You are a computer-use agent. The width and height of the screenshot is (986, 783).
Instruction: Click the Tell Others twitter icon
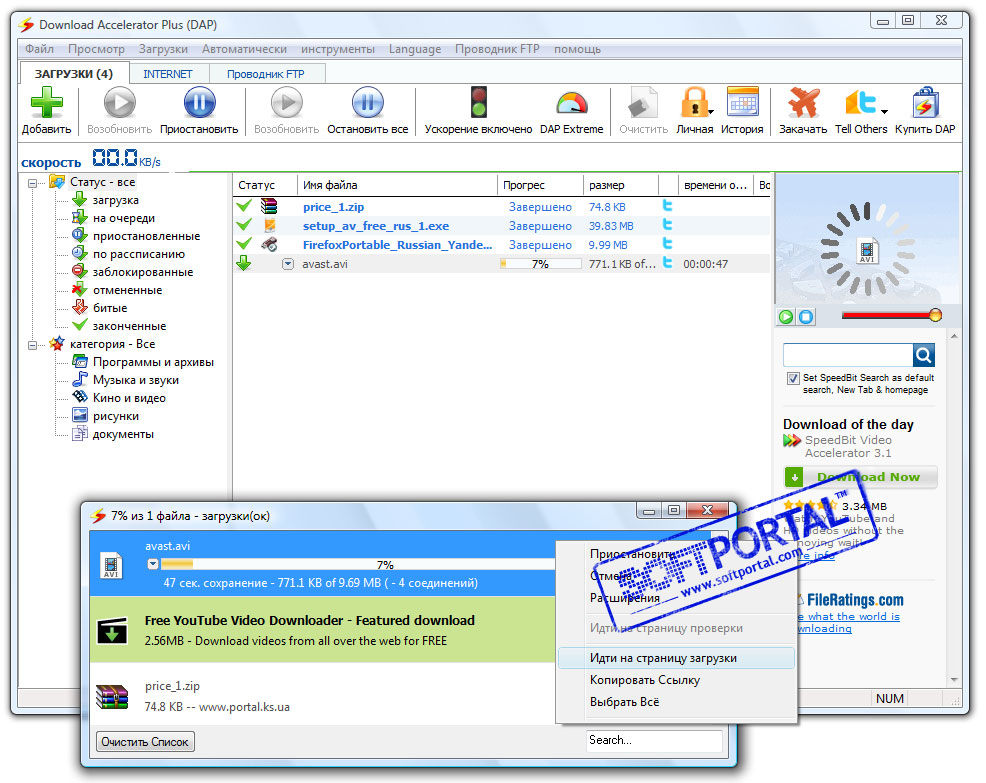860,103
